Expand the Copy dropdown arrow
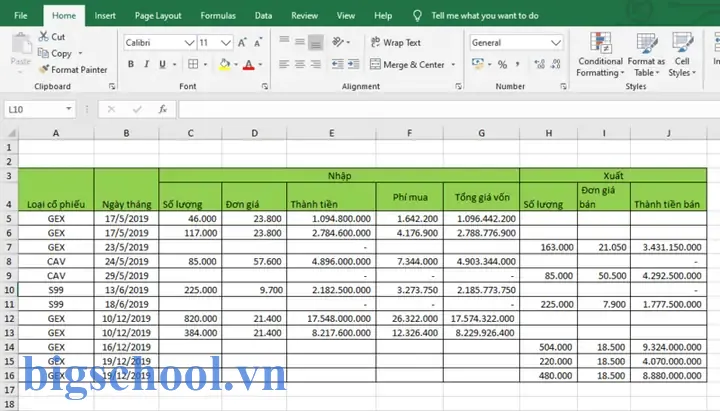This screenshot has width=720, height=411. (80, 53)
